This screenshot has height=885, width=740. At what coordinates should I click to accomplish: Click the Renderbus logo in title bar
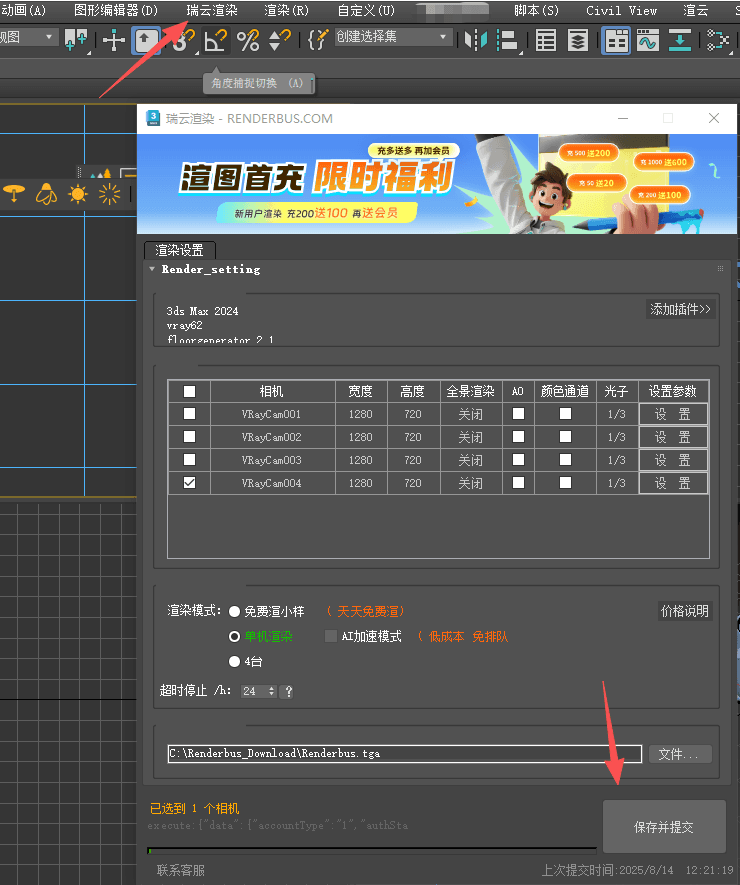(x=153, y=118)
